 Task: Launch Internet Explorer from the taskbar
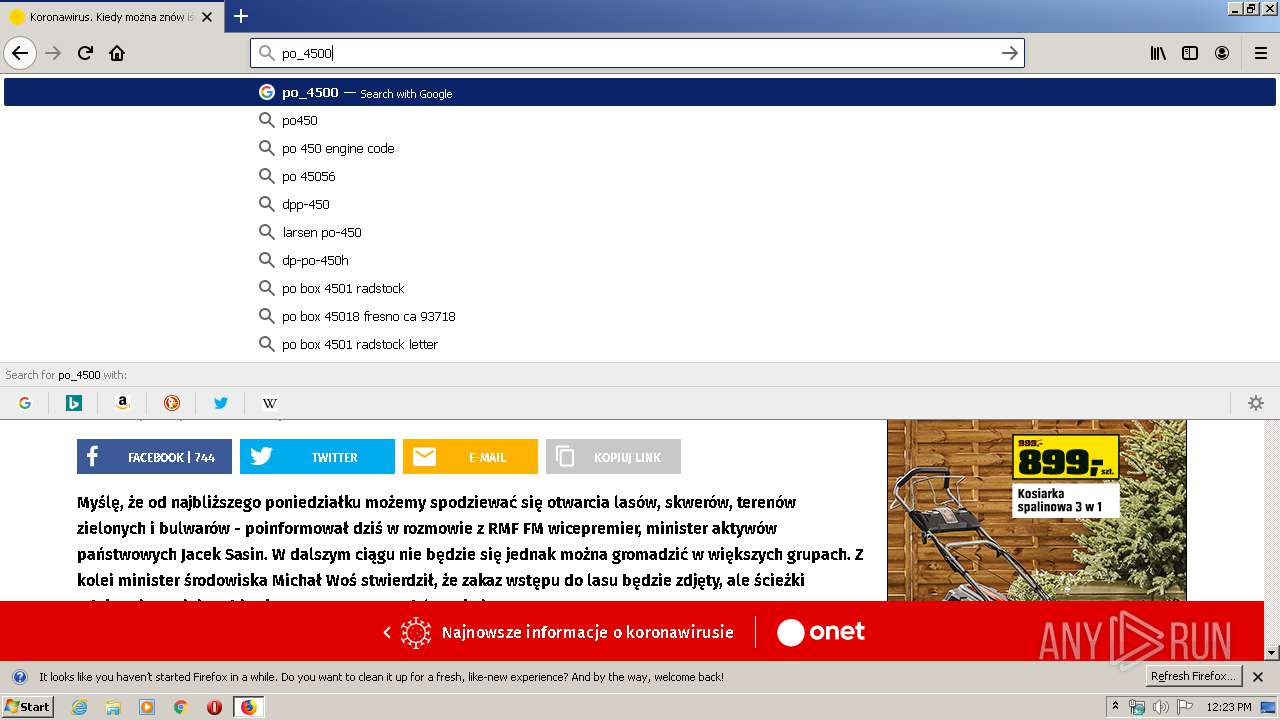[79, 707]
